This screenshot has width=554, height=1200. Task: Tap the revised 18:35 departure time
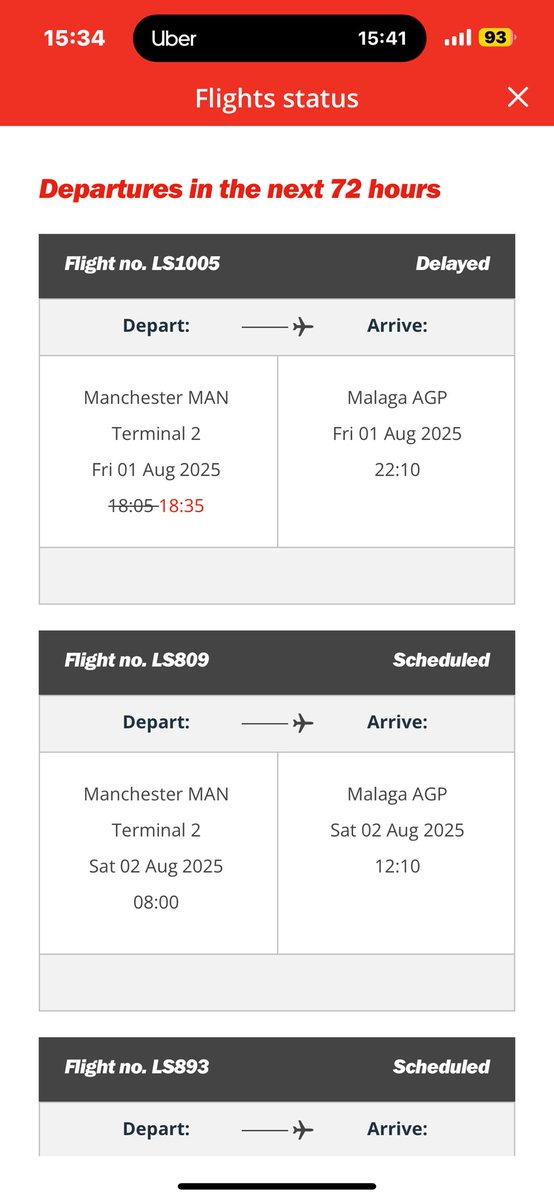coord(182,506)
